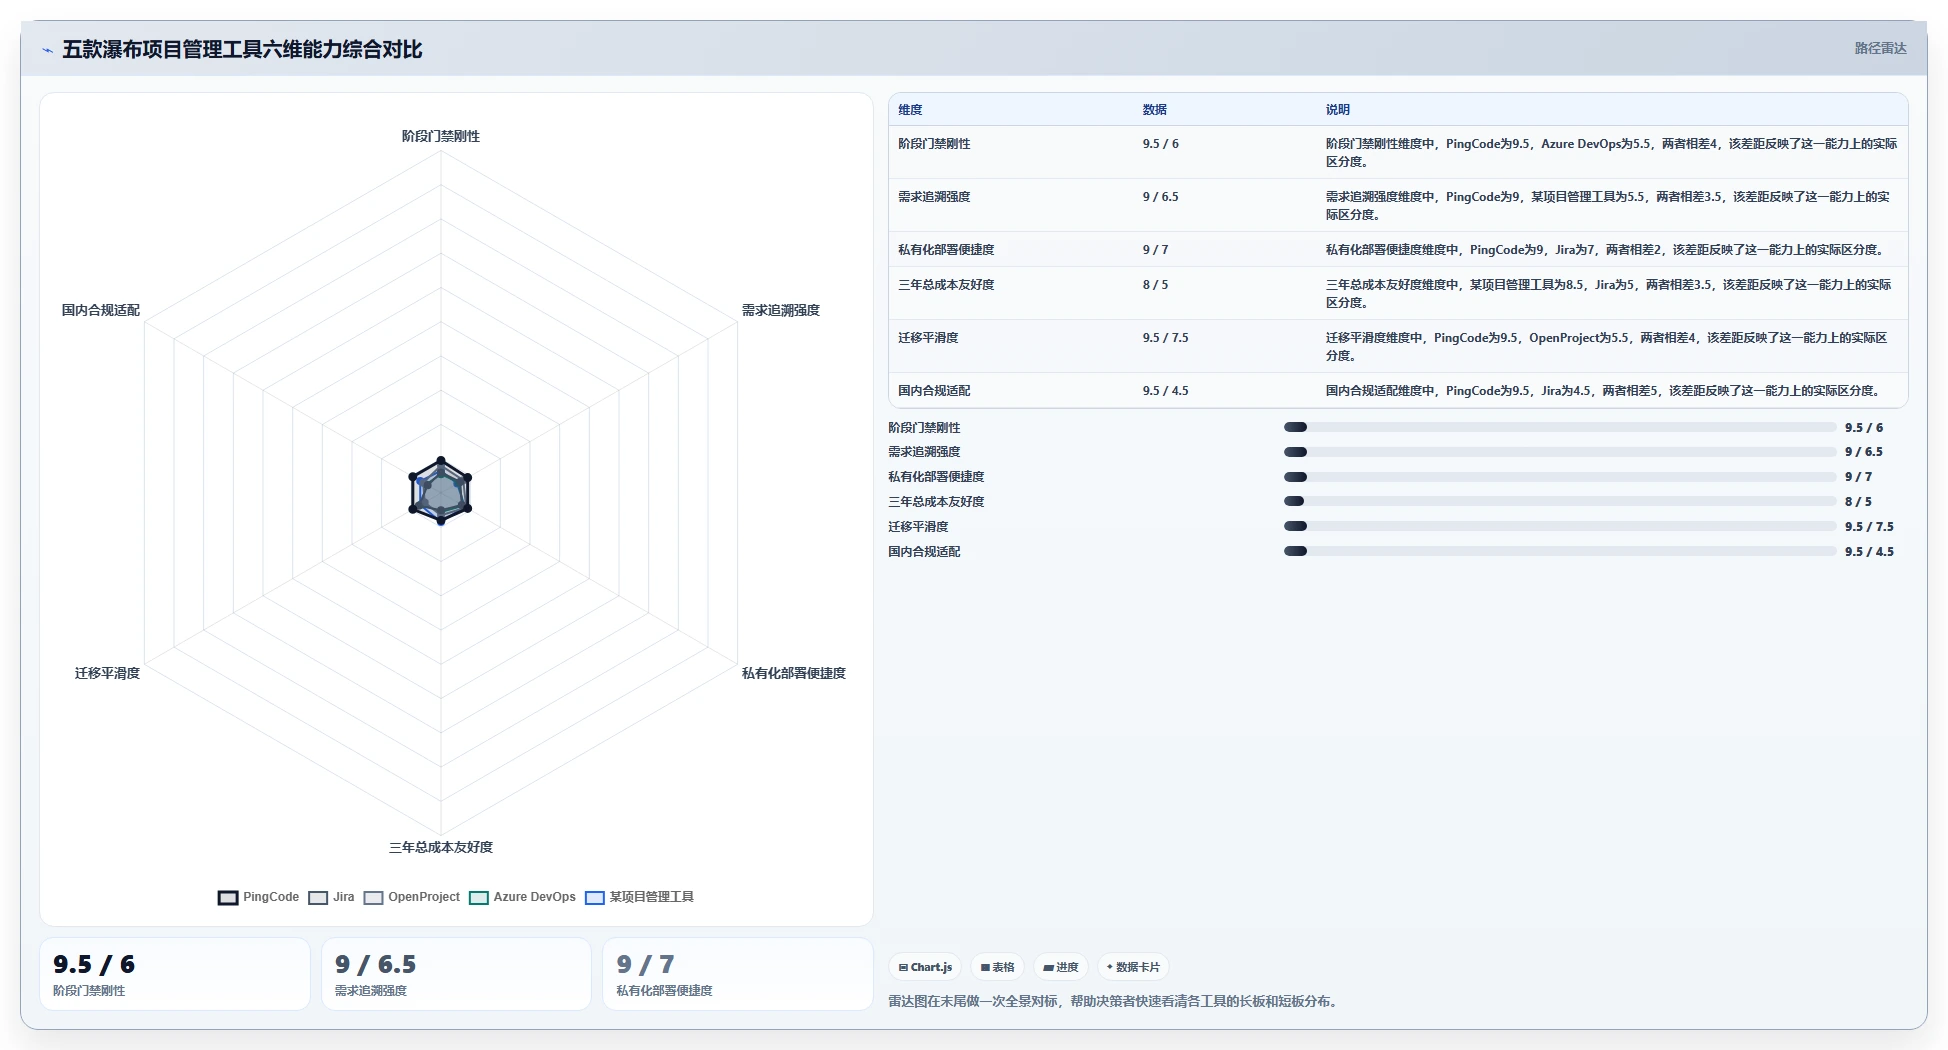
Task: Click table data value 9.5 / 4.5
Action: (x=1166, y=391)
